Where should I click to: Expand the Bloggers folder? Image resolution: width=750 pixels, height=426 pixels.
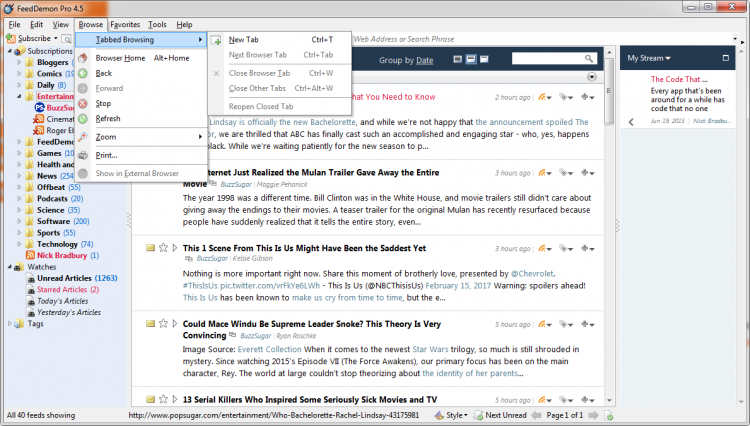pyautogui.click(x=19, y=62)
